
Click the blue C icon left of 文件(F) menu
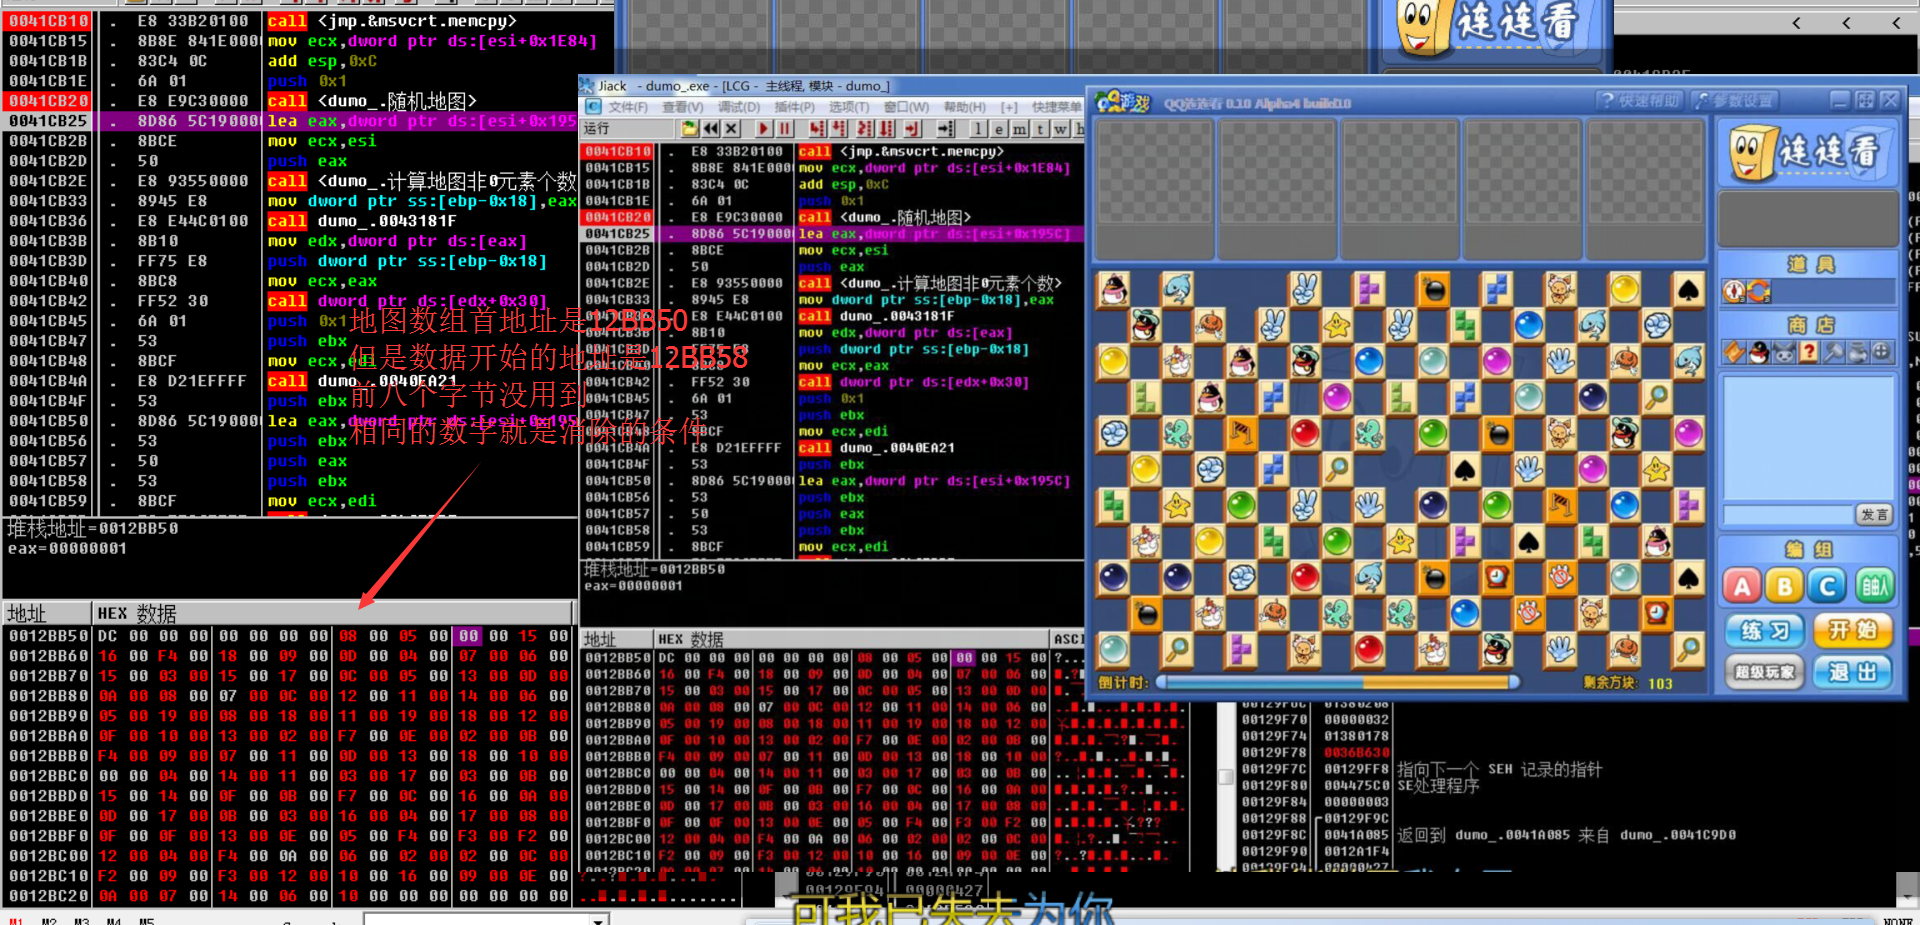pos(593,107)
